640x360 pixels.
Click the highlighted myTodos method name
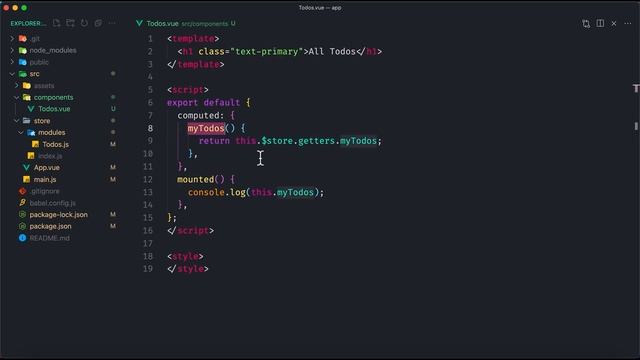click(206, 128)
